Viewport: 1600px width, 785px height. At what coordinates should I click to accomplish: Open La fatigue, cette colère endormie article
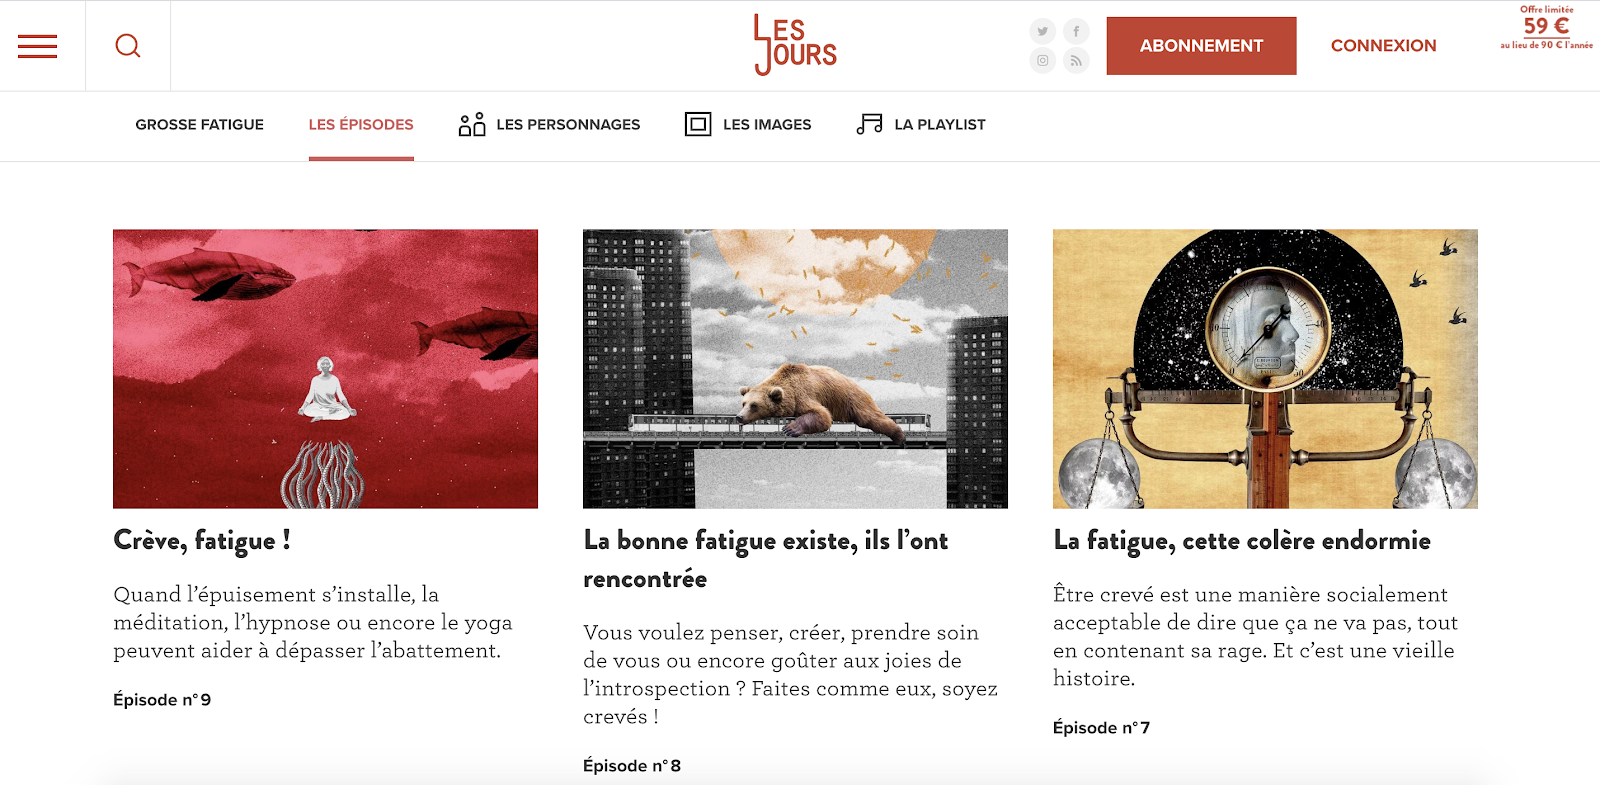click(x=1242, y=541)
